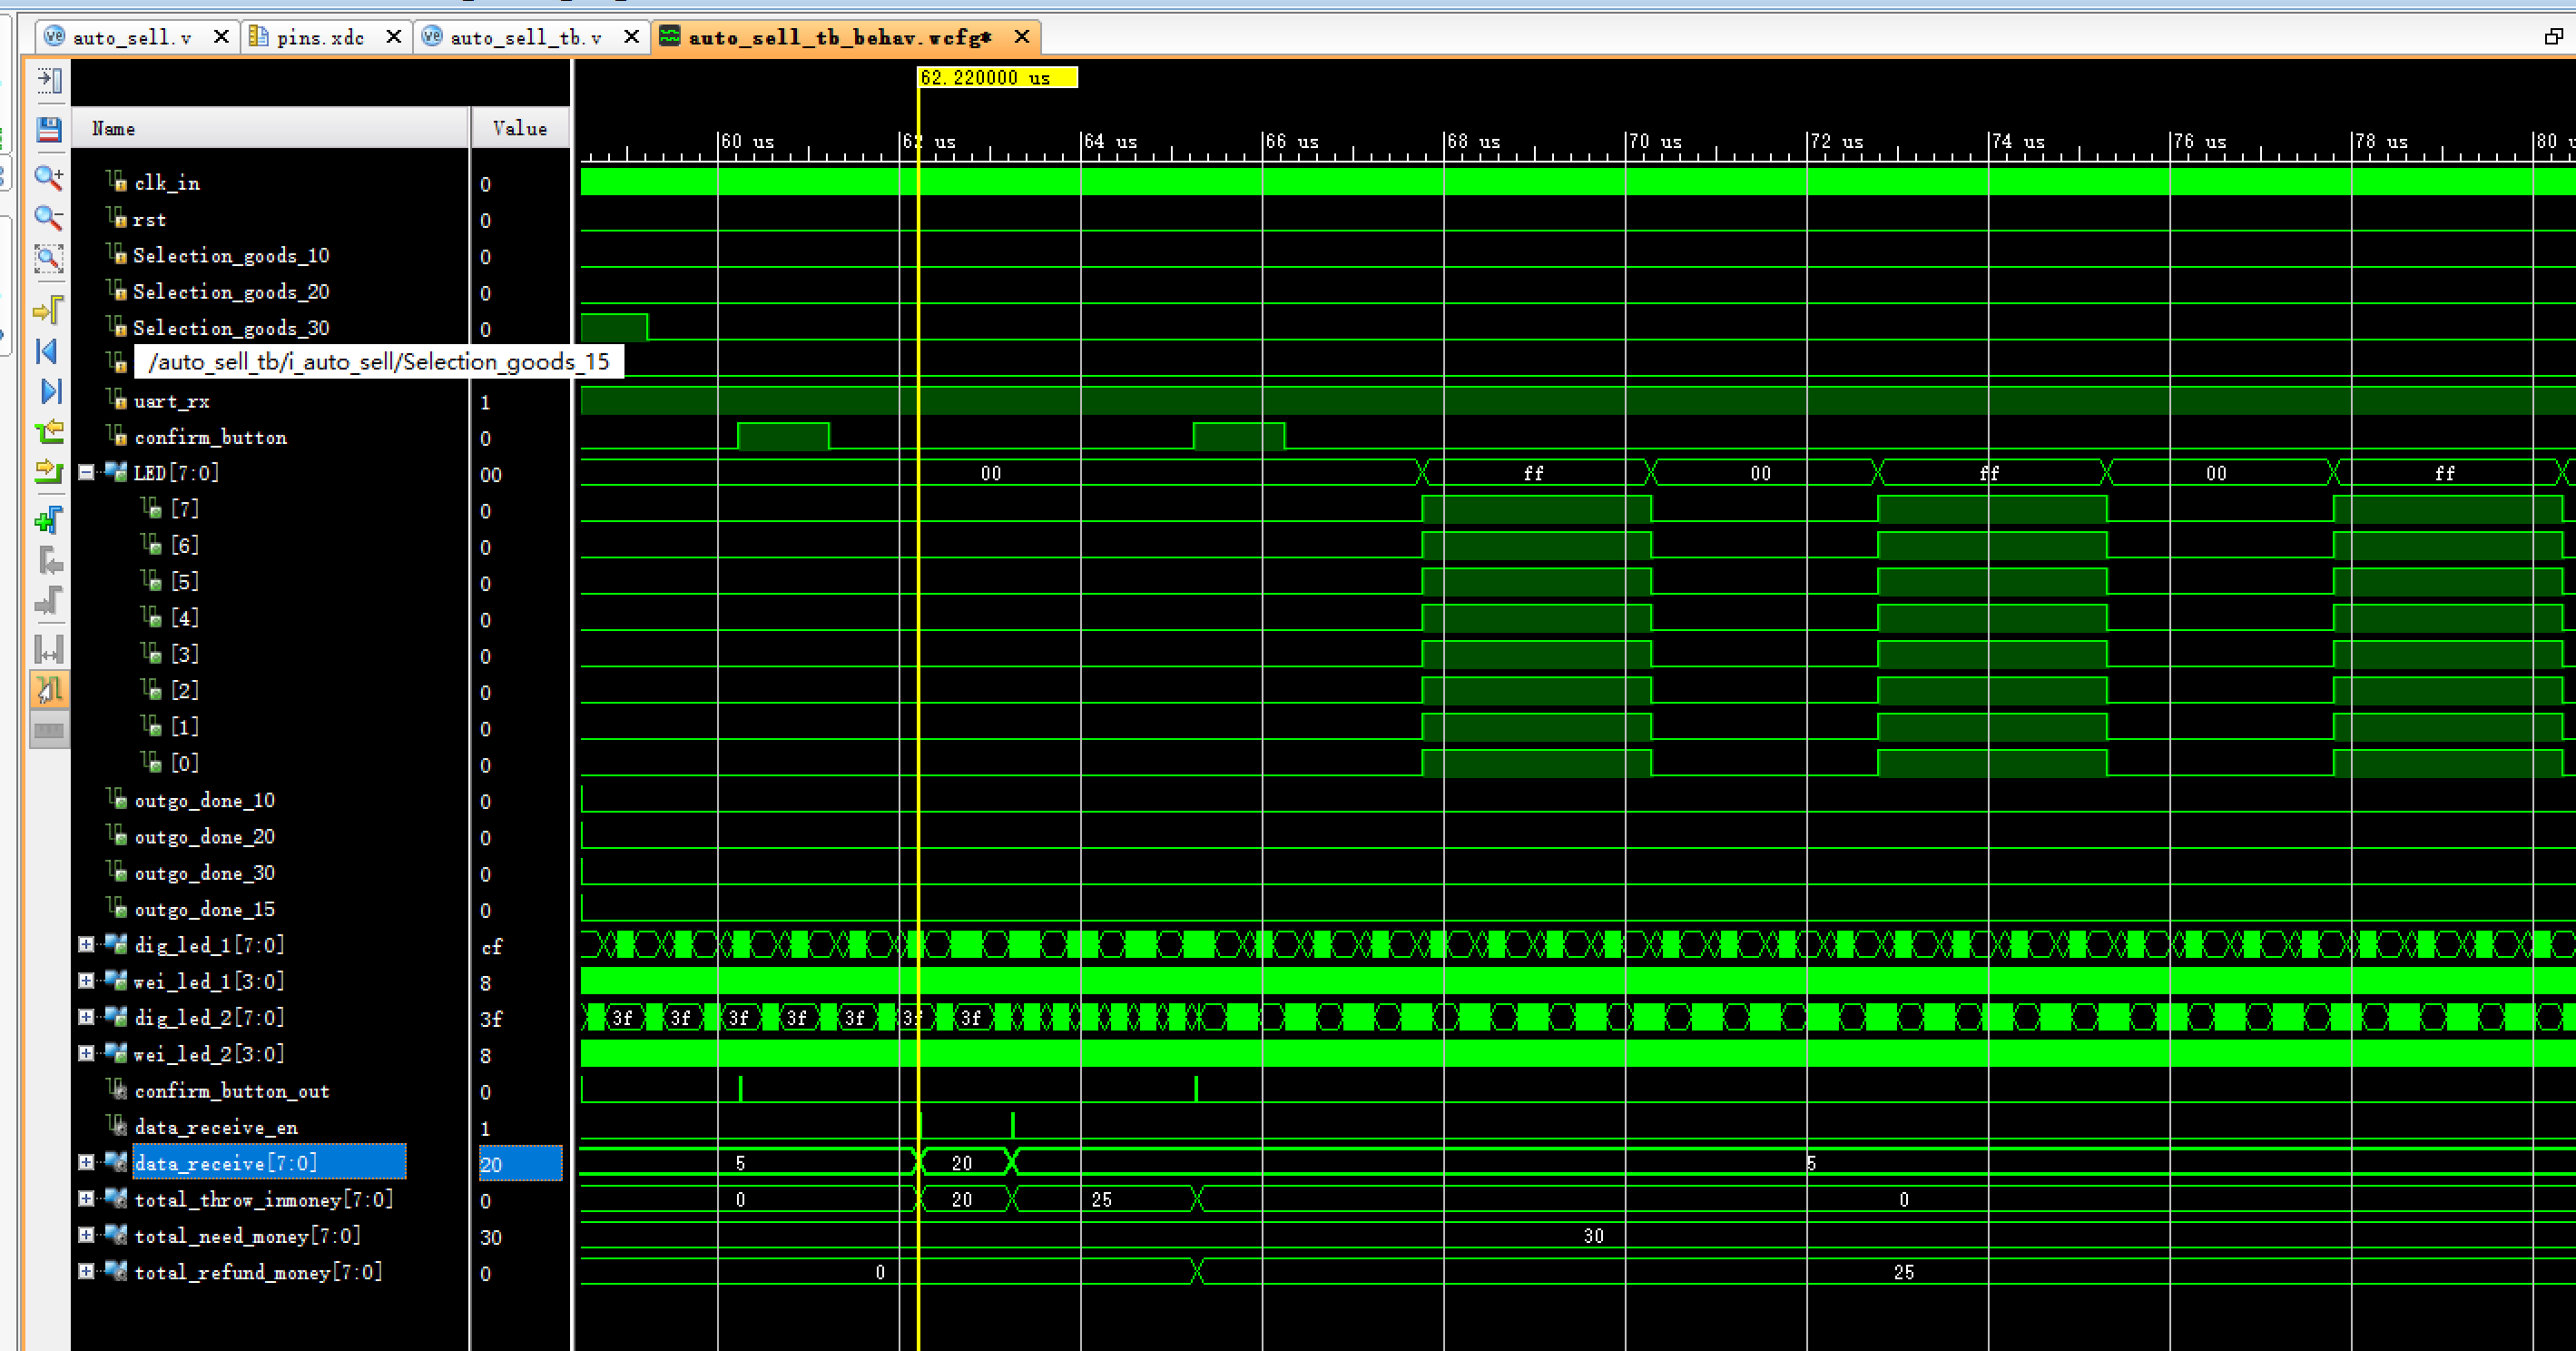Select the confirm_button signal

point(211,437)
